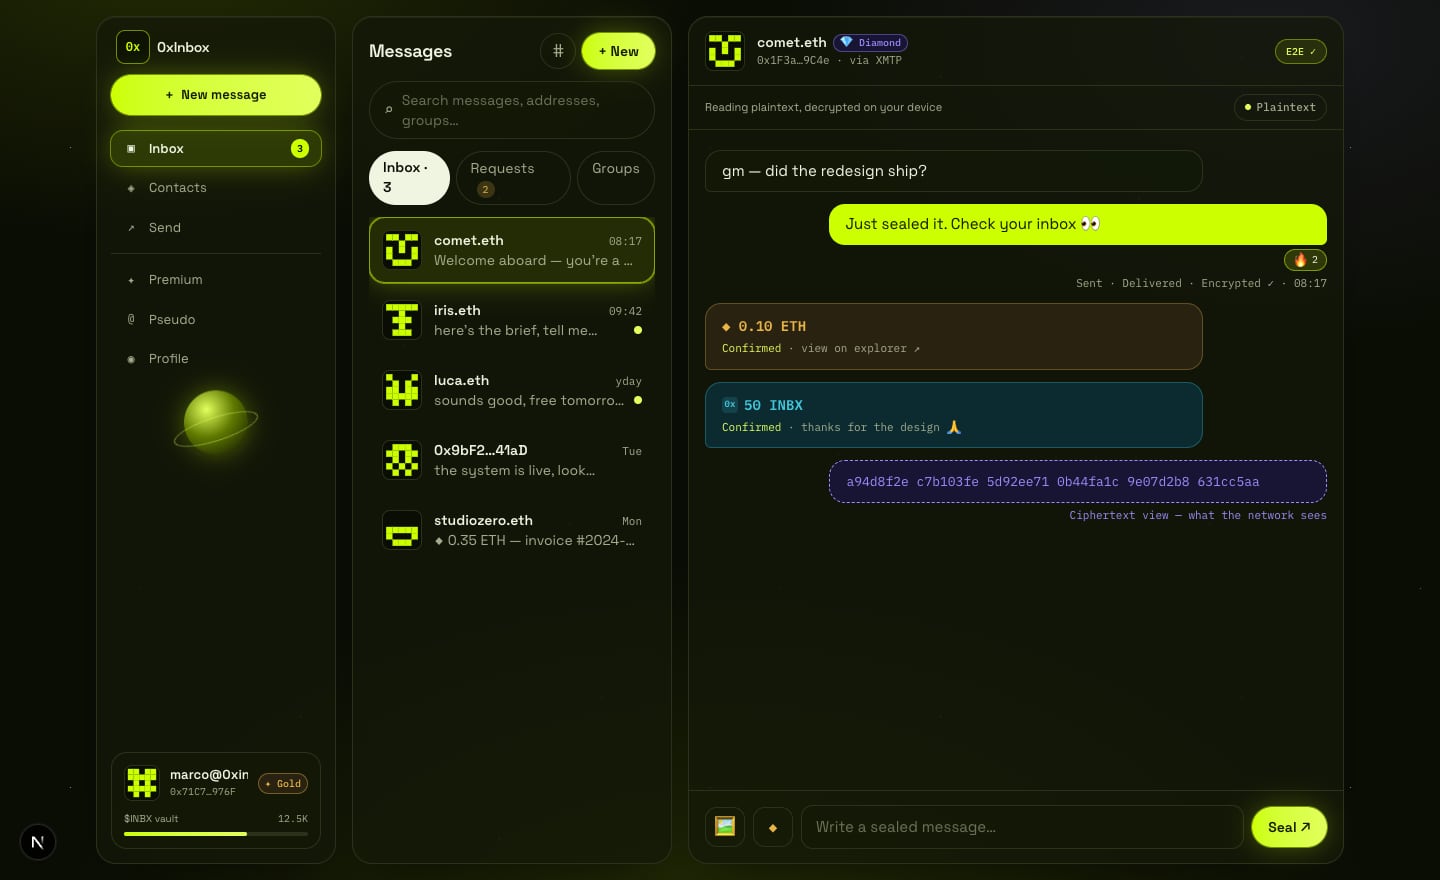The width and height of the screenshot is (1440, 880).
Task: Click iris.eth pixel avatar
Action: pos(402,320)
